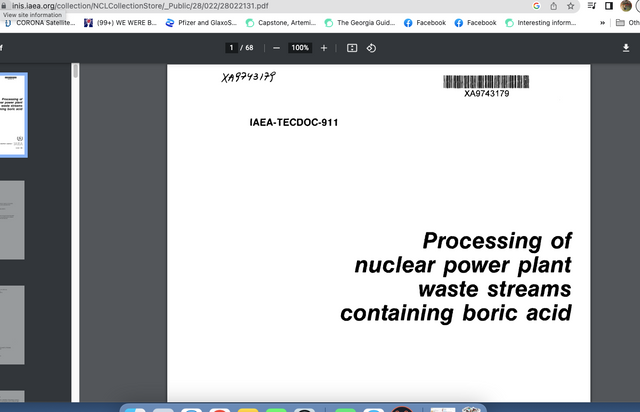This screenshot has width=640, height=412.
Task: Click the handwritten XA9743179 note
Action: (x=249, y=77)
